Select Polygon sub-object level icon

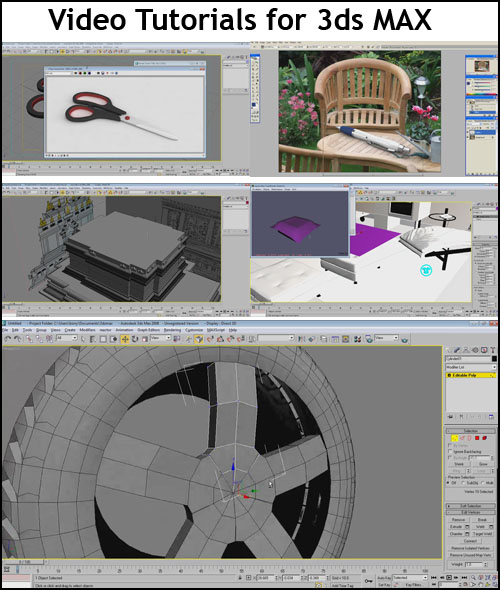point(477,438)
